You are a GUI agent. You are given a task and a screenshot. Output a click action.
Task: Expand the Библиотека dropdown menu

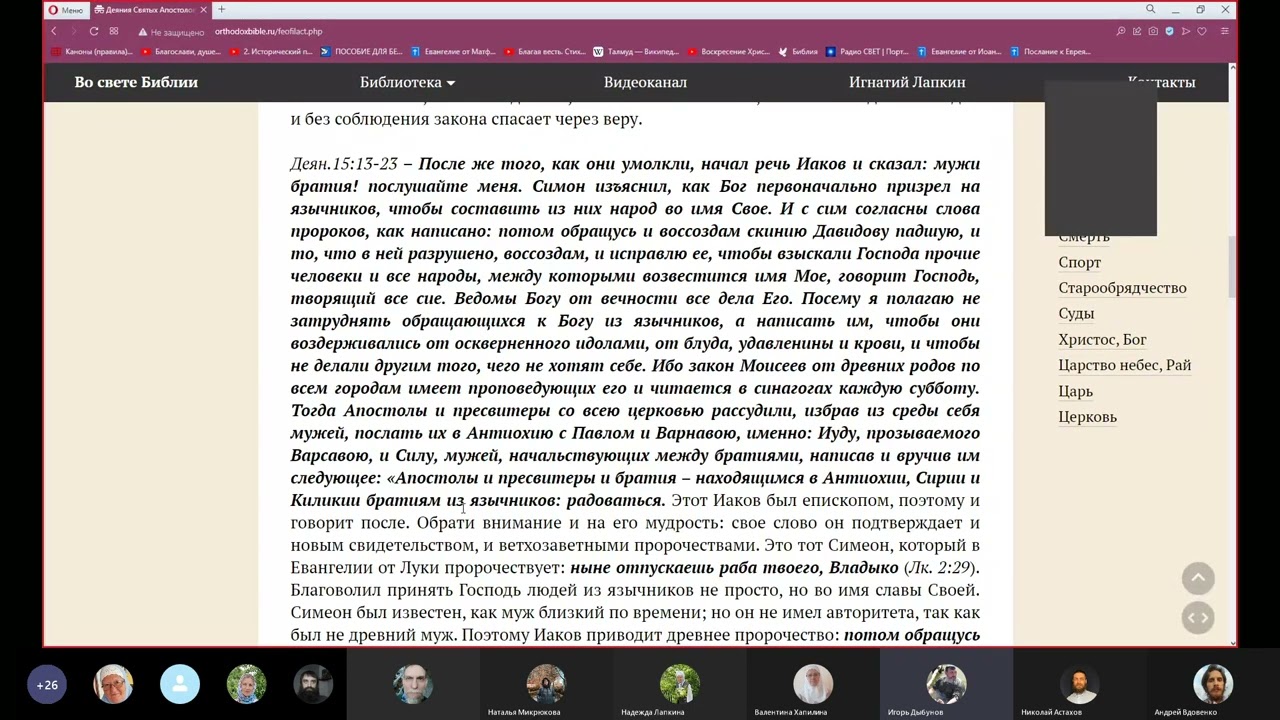(407, 82)
